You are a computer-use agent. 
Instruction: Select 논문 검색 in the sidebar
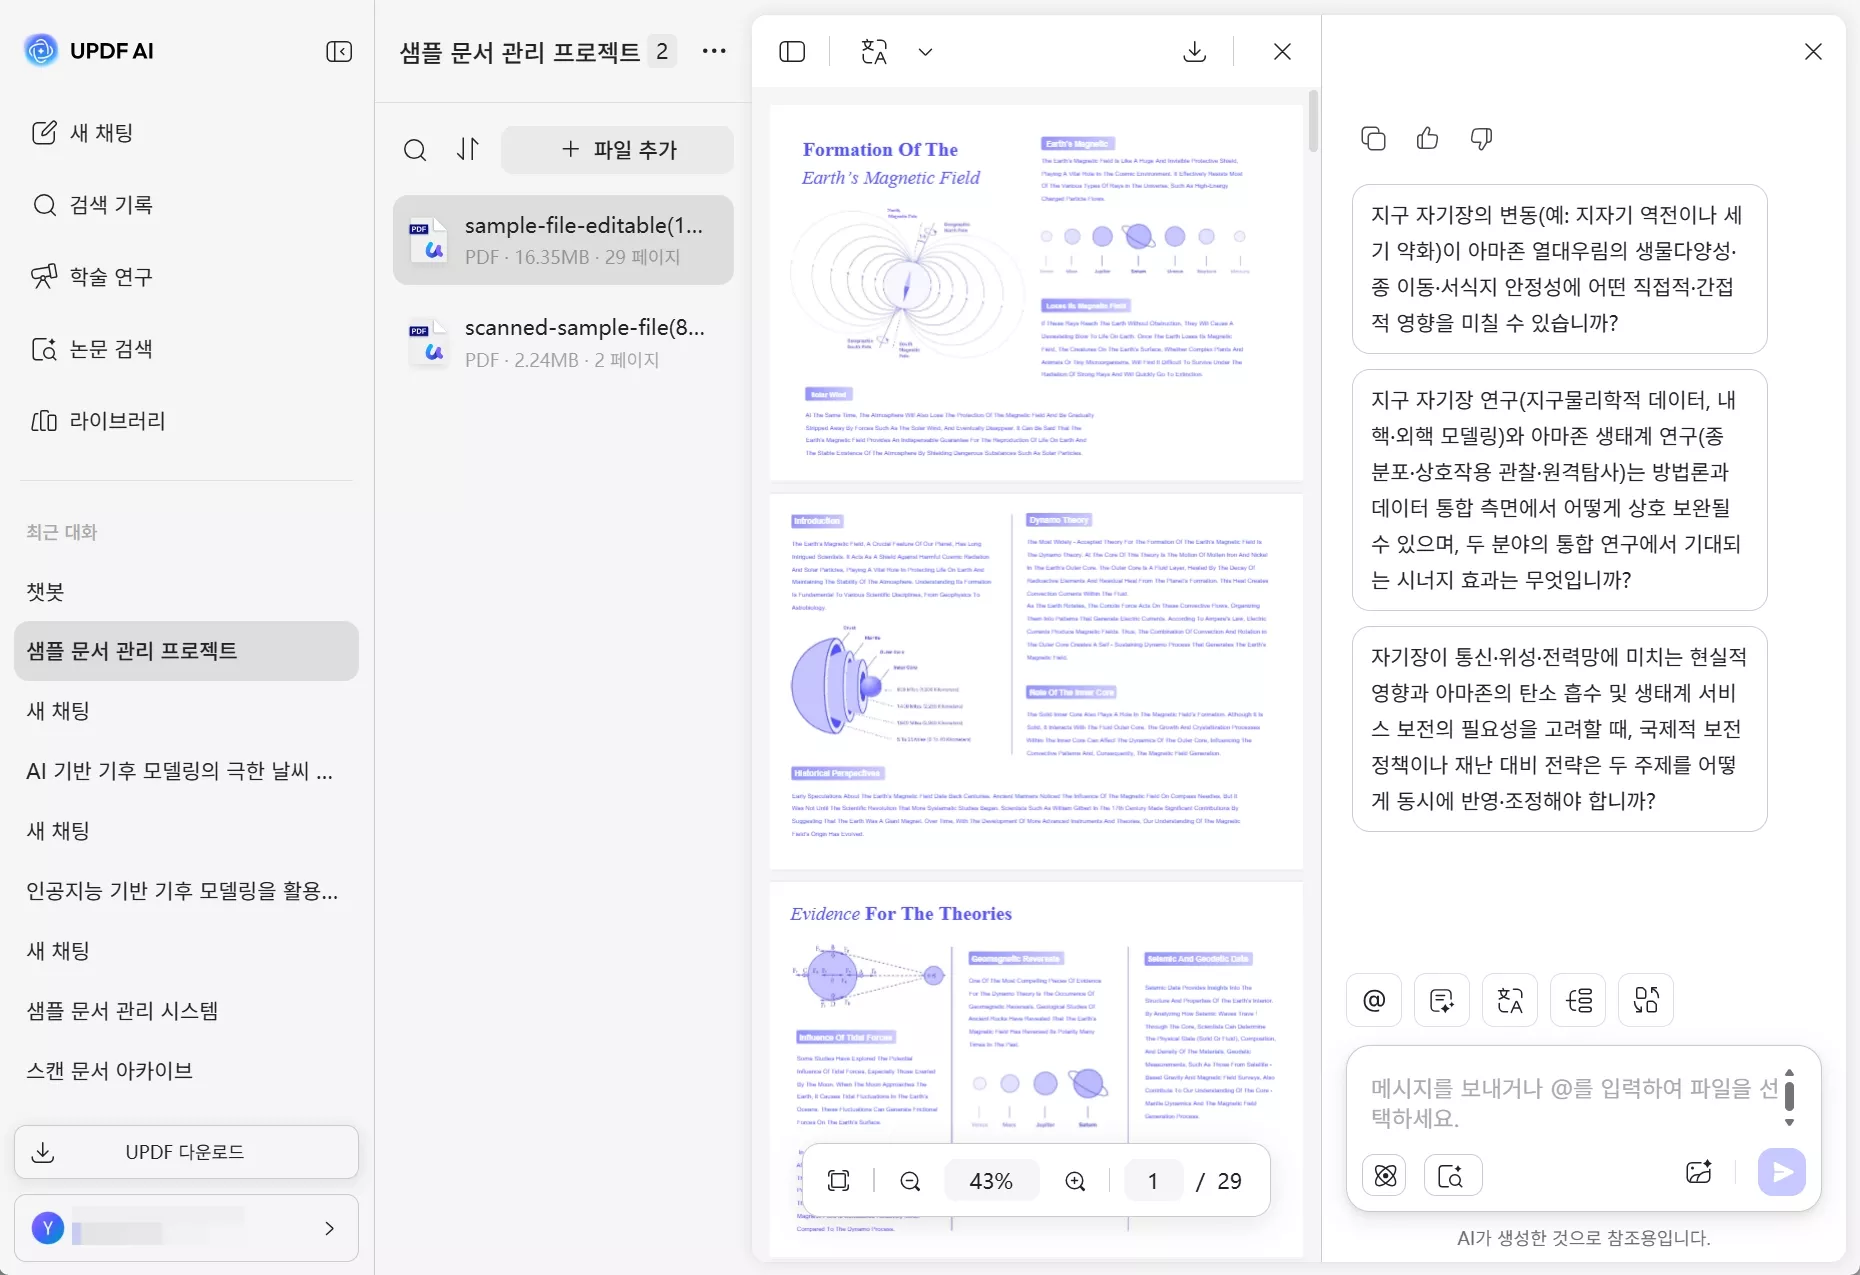click(110, 349)
